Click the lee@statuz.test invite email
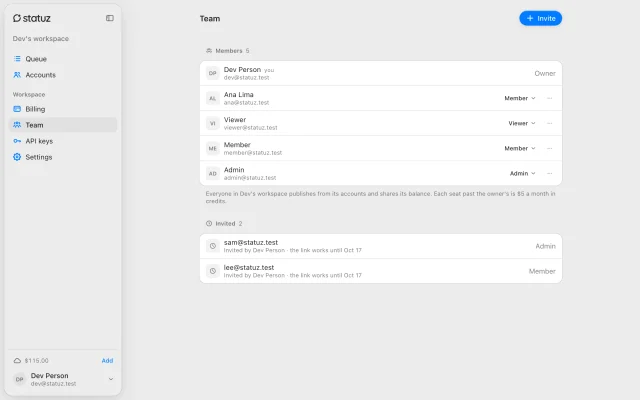The width and height of the screenshot is (640, 400). [x=249, y=267]
